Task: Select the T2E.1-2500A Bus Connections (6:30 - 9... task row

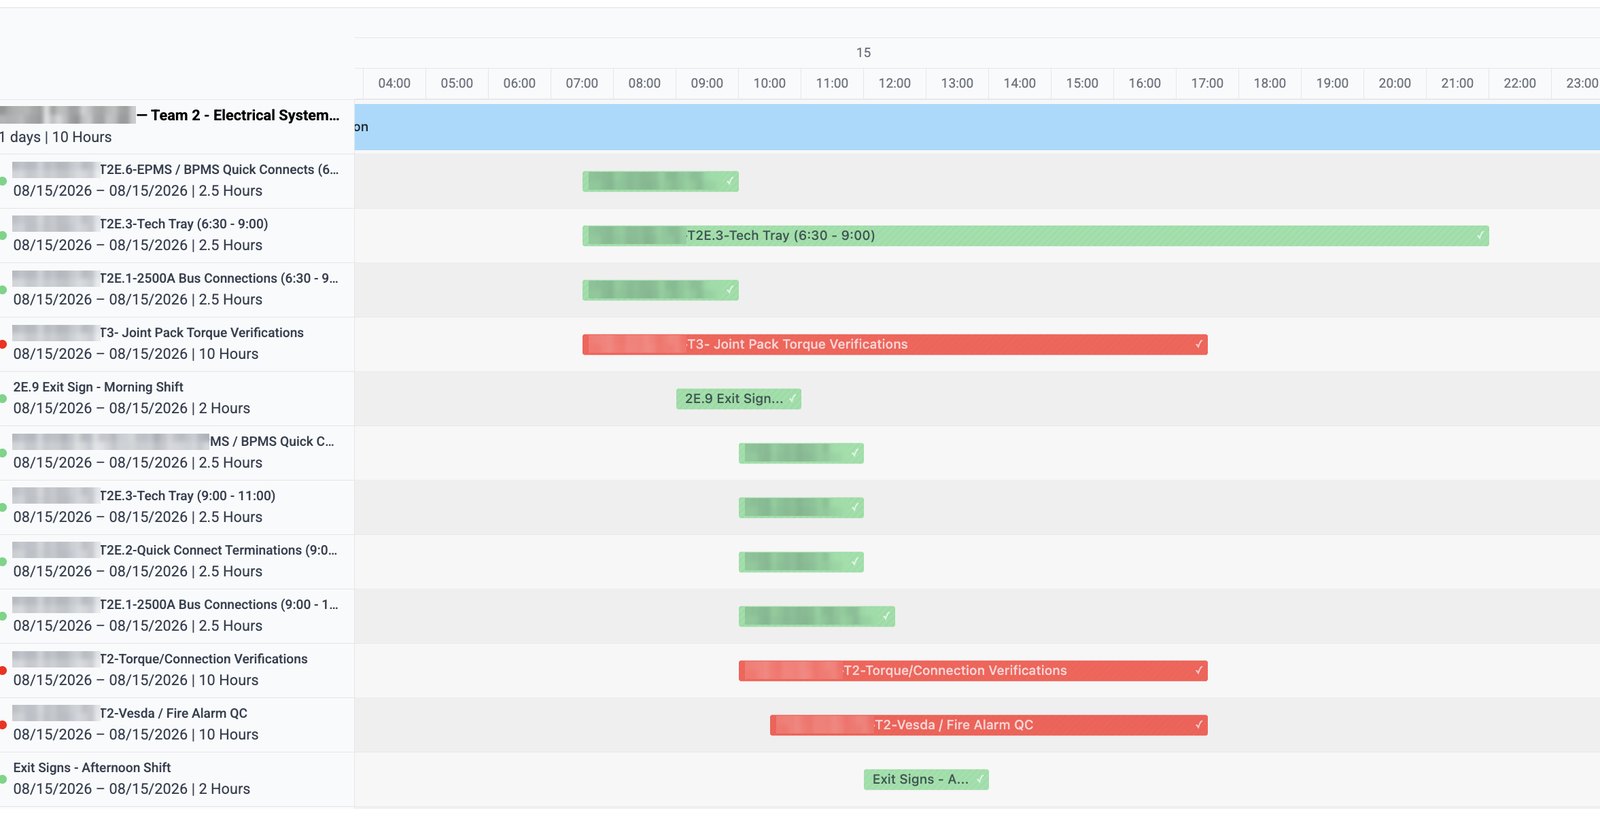Action: pyautogui.click(x=177, y=290)
